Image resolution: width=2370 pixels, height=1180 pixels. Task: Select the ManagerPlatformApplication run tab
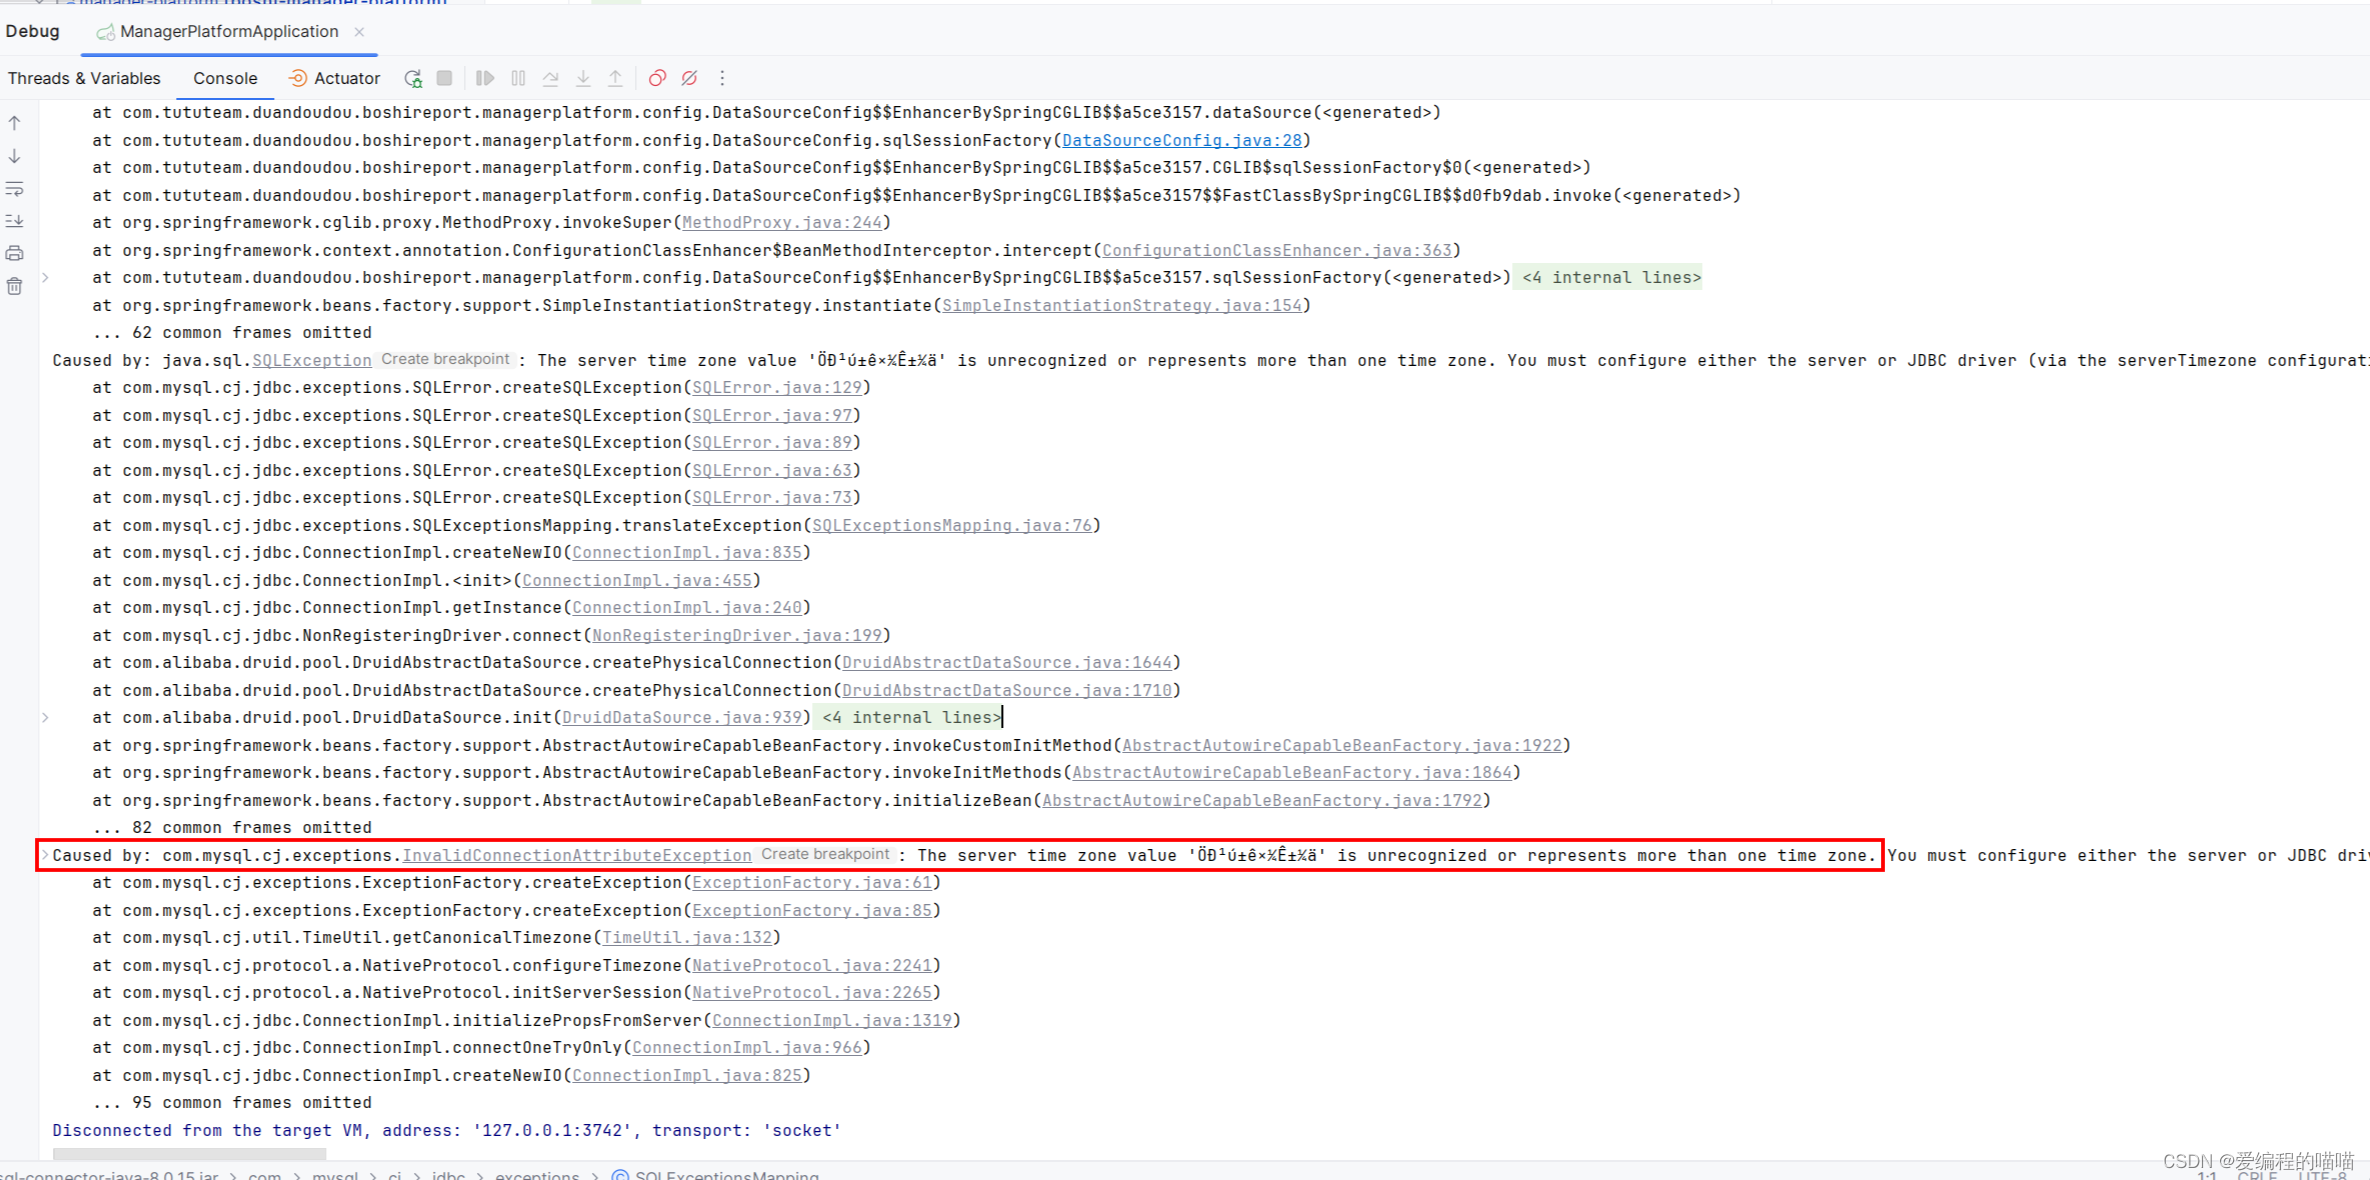click(229, 32)
